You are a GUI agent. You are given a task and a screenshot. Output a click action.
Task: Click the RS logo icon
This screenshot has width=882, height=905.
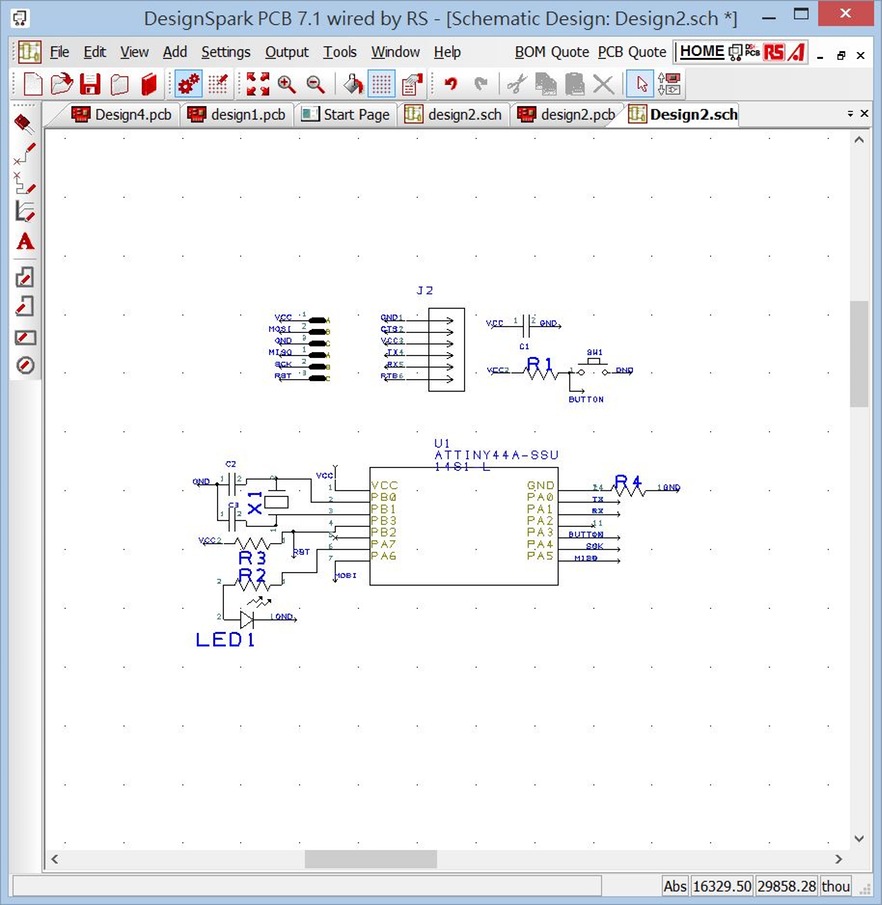tap(774, 52)
